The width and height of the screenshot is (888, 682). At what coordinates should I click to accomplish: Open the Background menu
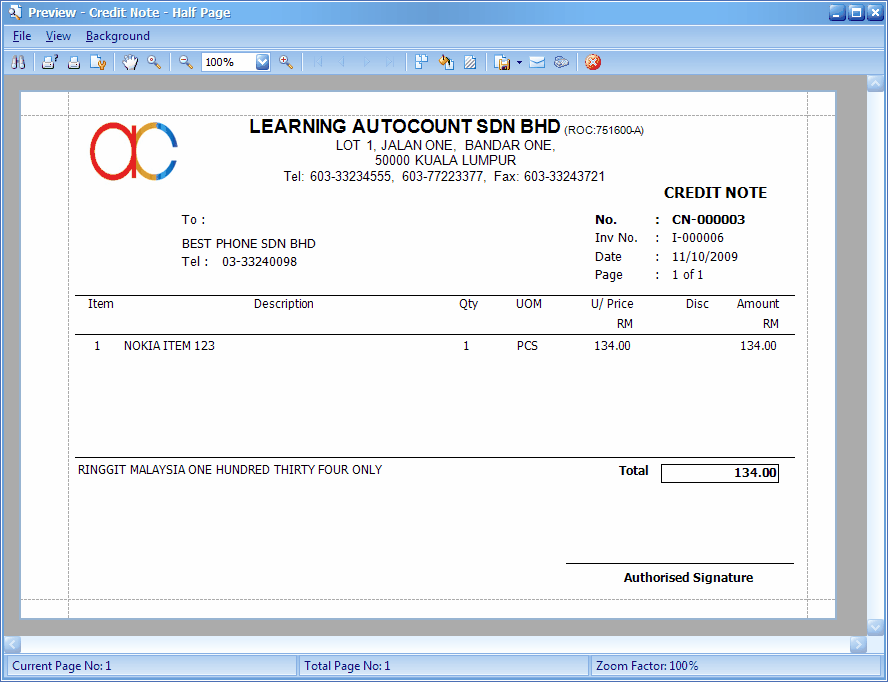118,36
